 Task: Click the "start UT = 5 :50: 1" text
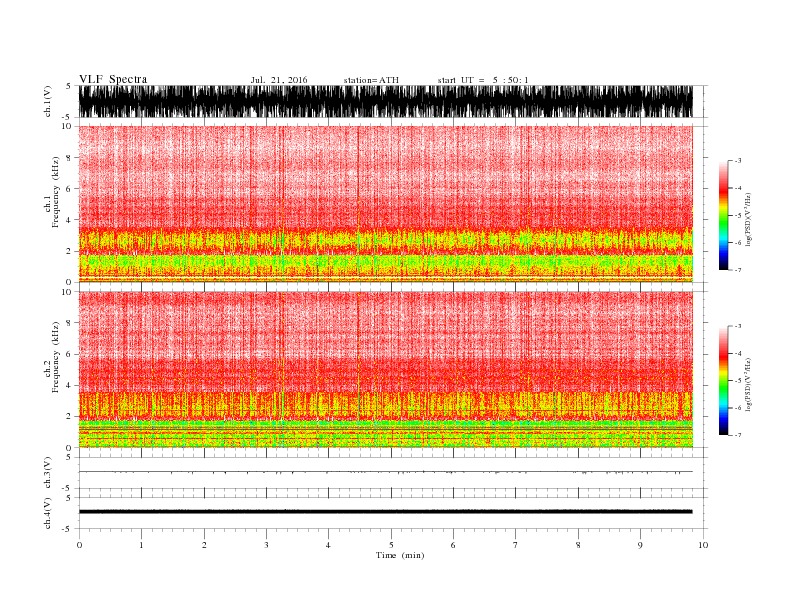click(483, 80)
